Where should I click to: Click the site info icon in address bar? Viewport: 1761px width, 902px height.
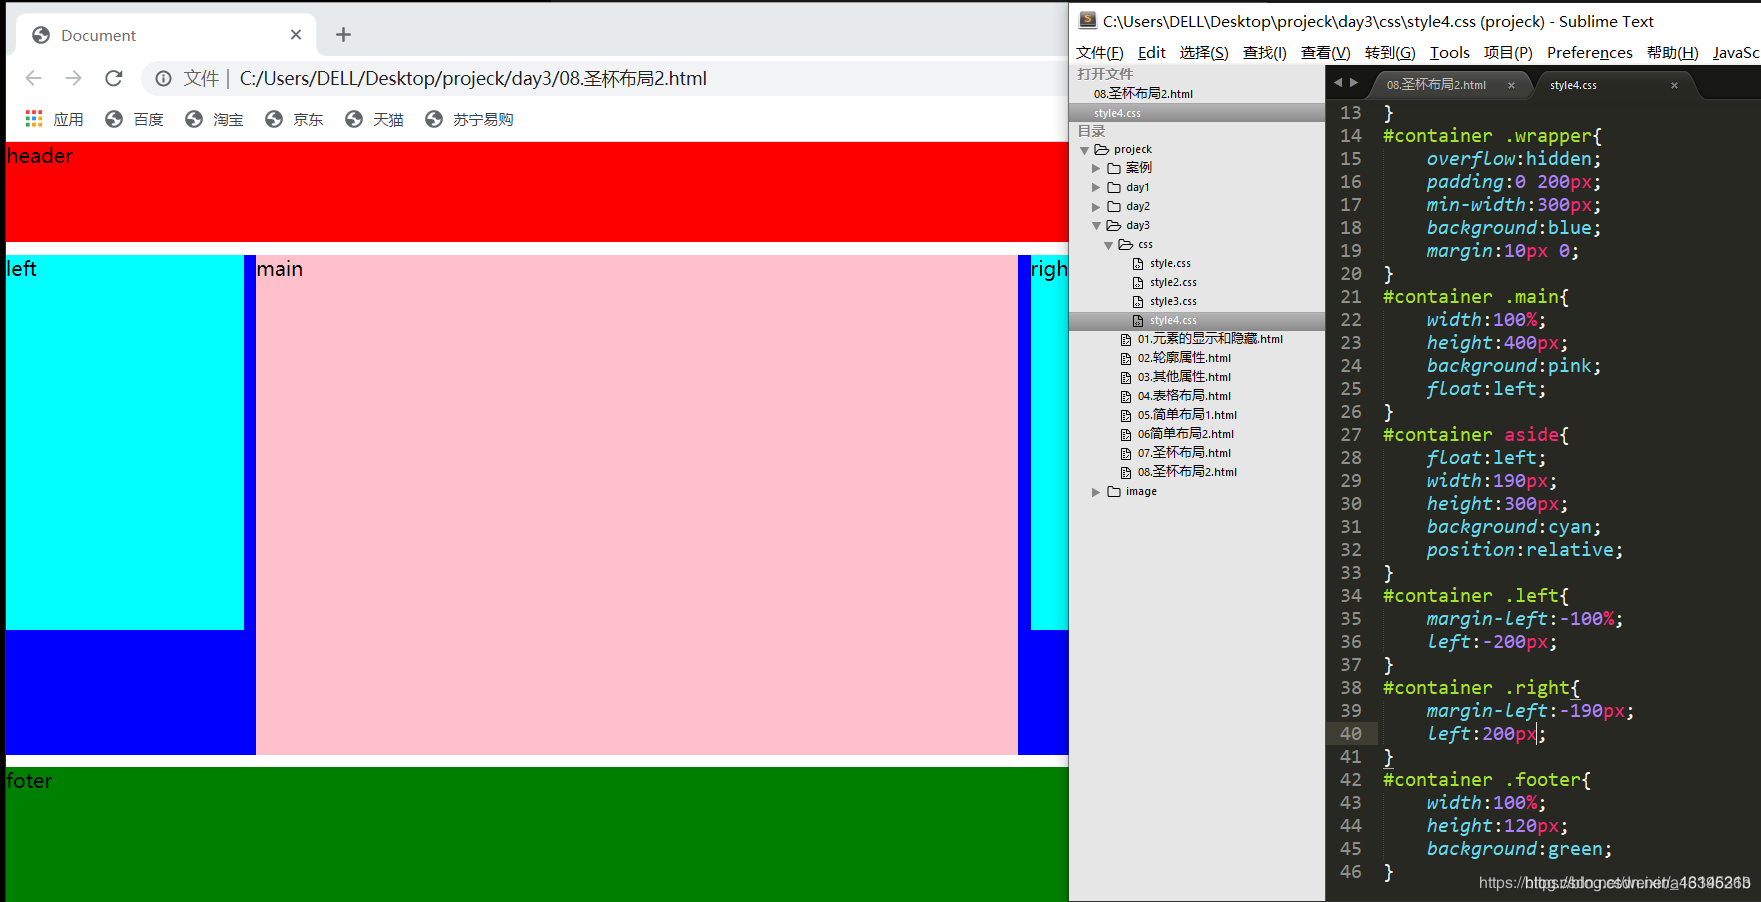point(163,78)
